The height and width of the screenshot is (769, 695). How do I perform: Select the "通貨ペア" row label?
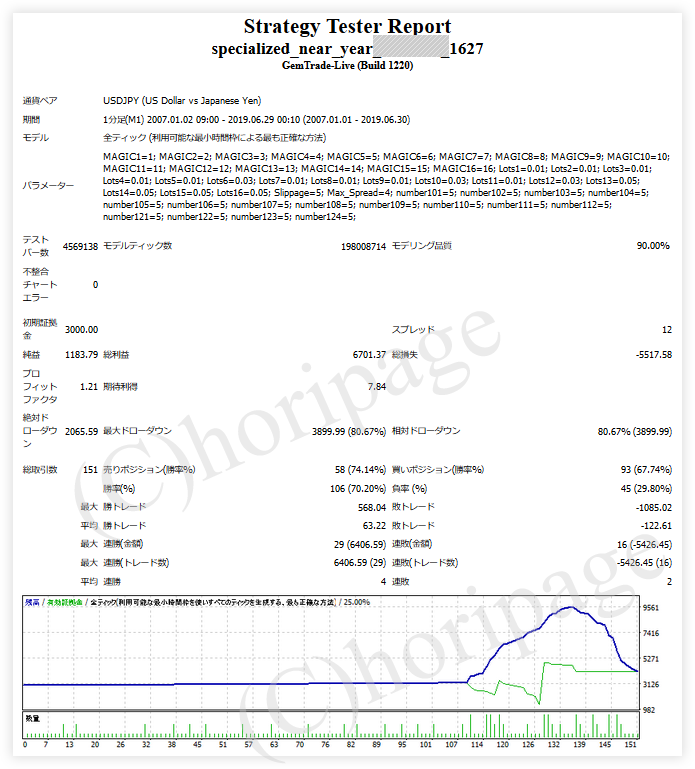[40, 101]
